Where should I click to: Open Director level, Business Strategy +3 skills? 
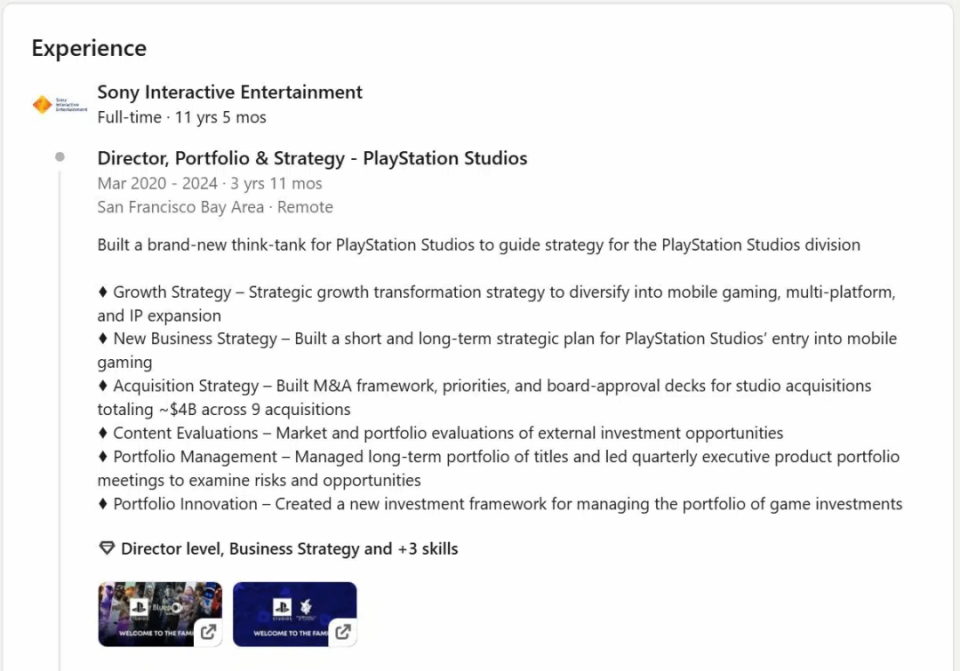(289, 548)
